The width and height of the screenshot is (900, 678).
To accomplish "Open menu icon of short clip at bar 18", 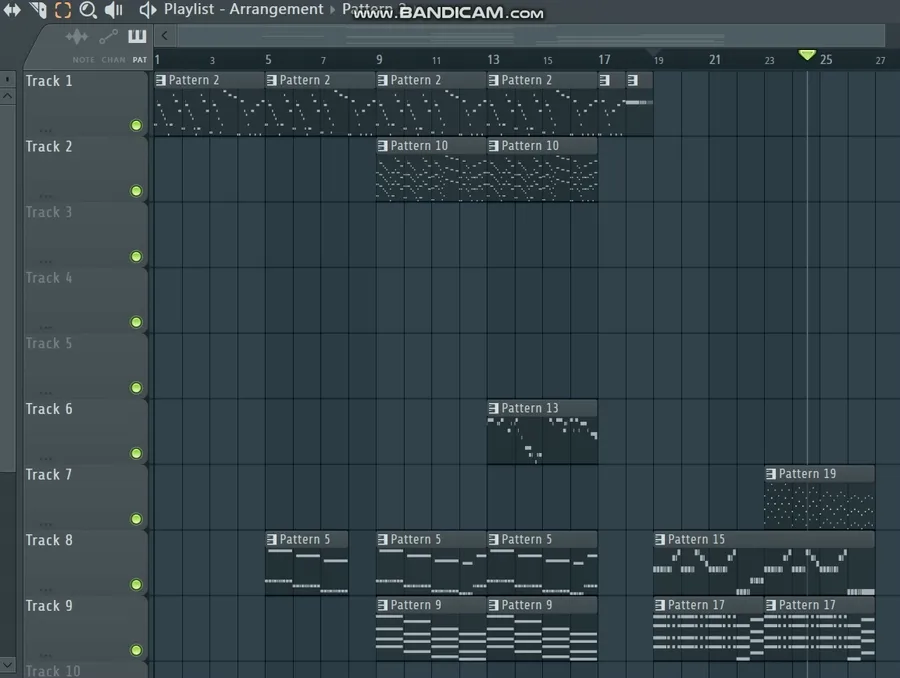I will [632, 80].
